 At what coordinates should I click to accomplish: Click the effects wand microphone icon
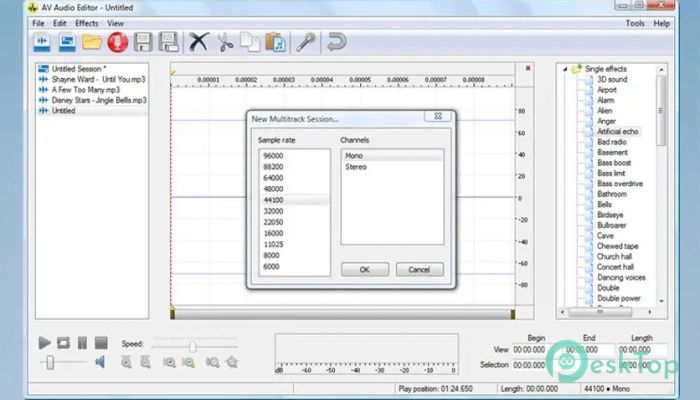tap(306, 42)
